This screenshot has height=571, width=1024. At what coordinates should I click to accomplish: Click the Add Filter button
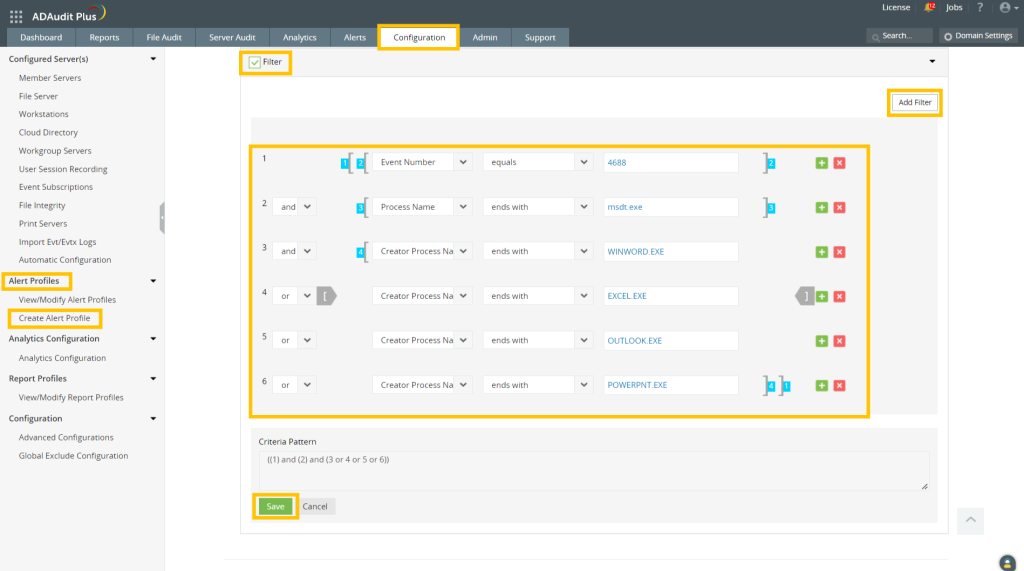[914, 103]
